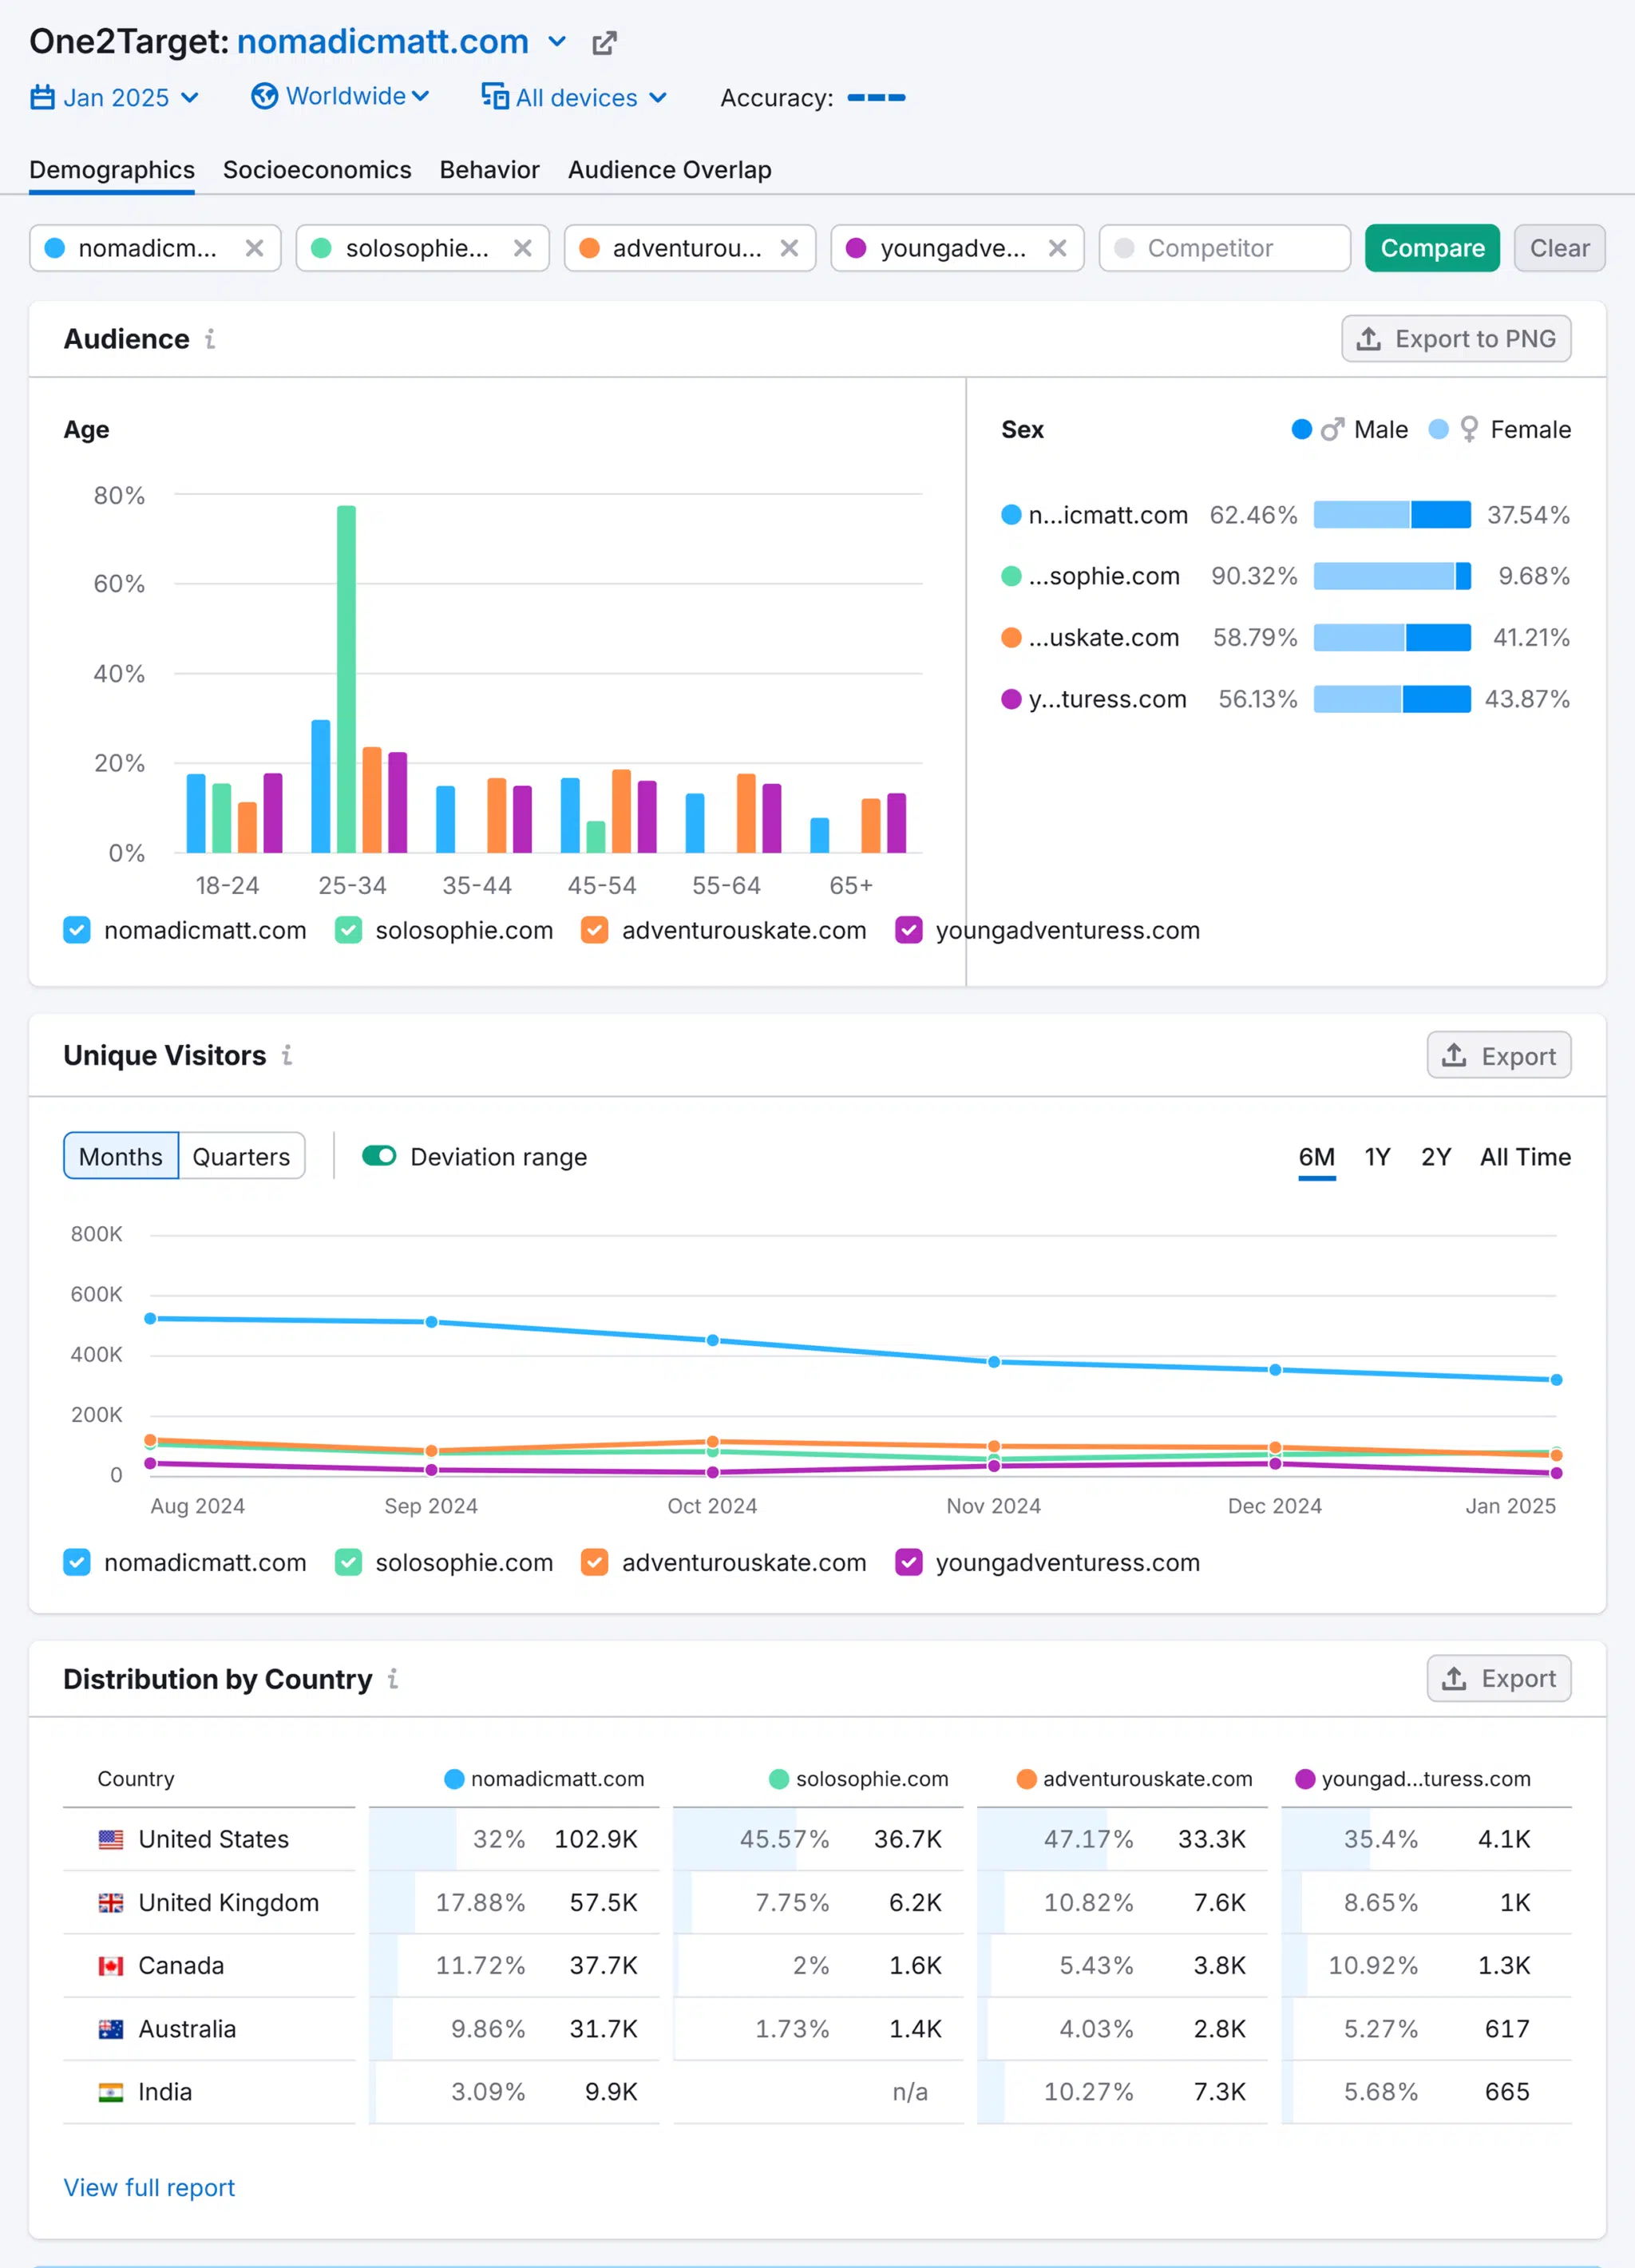Viewport: 1635px width, 2268px height.
Task: Select the 2Y time range
Action: click(x=1436, y=1157)
